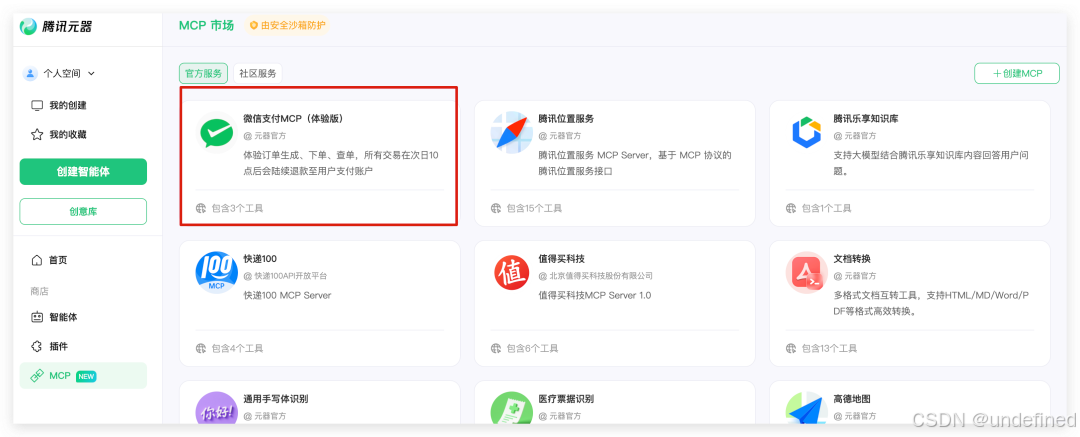Viewport: 1080px width, 437px height.
Task: Switch to the 社区服务 tab
Action: click(x=258, y=73)
